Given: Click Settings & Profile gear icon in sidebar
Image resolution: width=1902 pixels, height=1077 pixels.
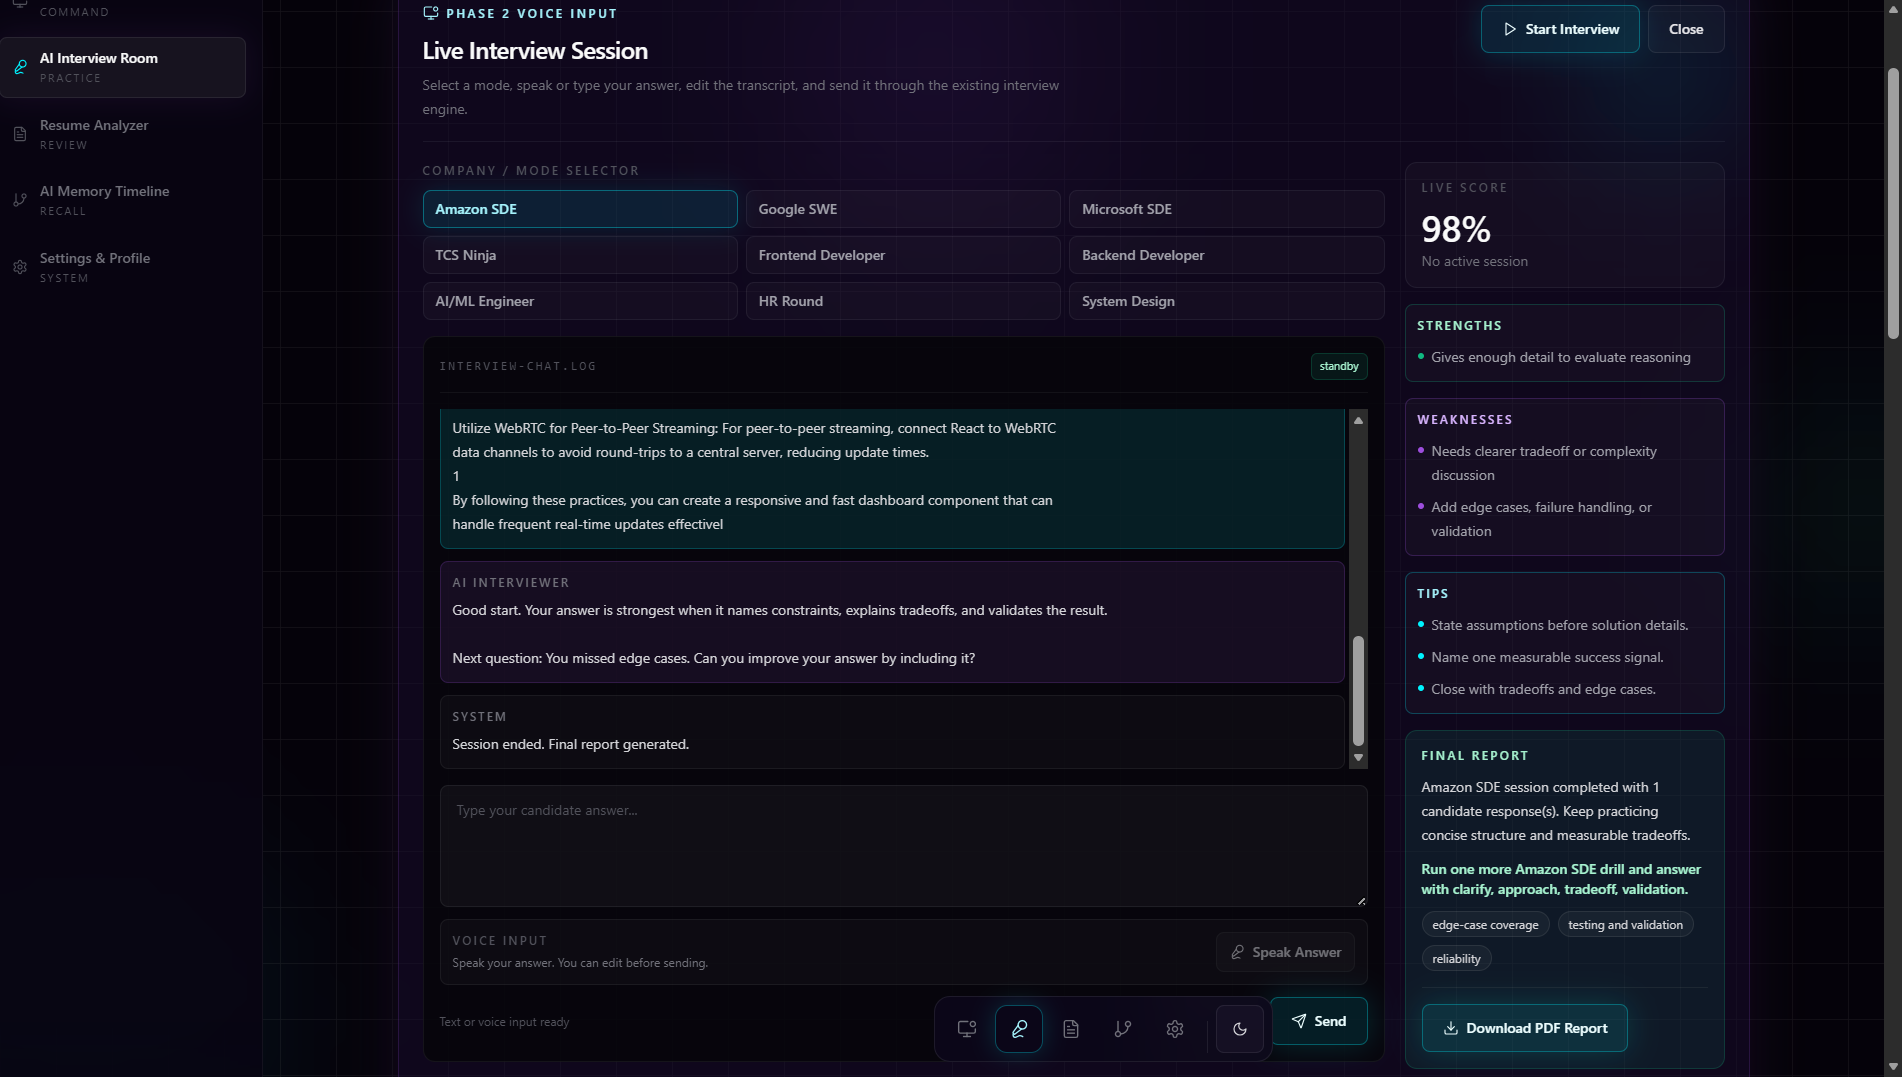Looking at the screenshot, I should (20, 267).
